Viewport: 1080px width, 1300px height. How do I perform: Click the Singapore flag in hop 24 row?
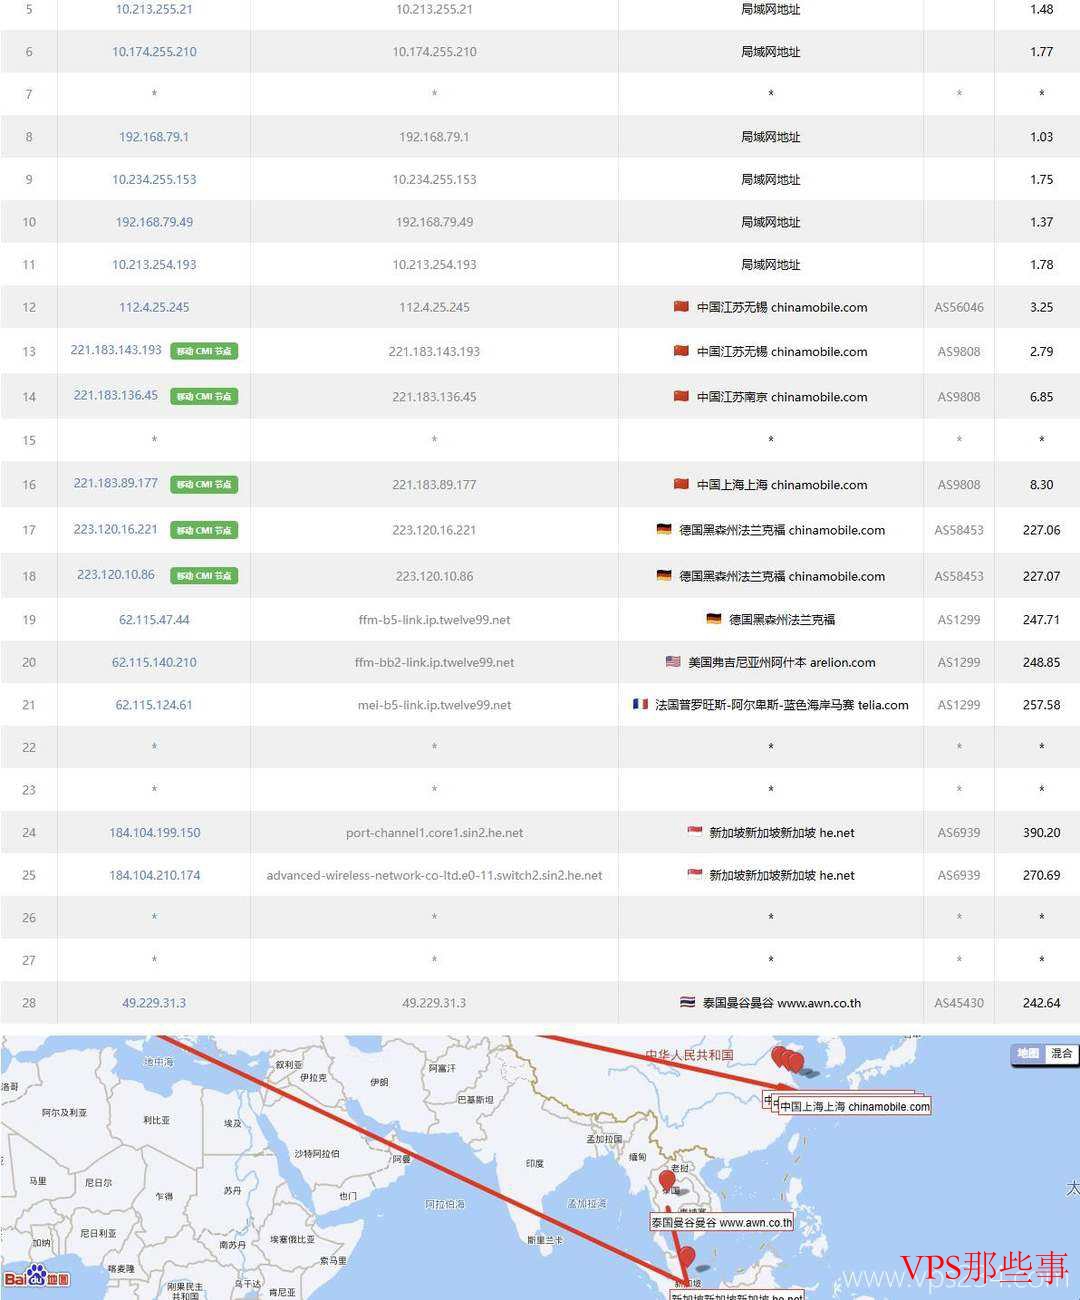click(x=695, y=831)
